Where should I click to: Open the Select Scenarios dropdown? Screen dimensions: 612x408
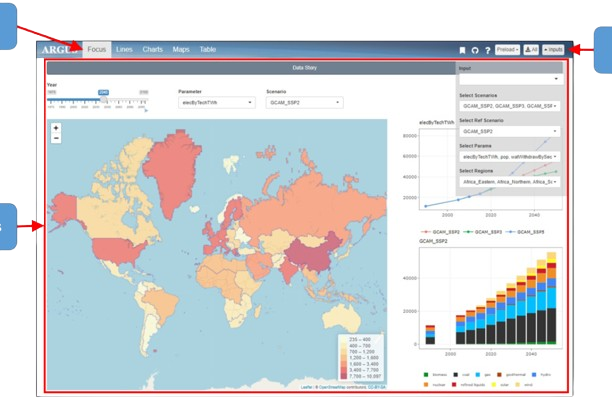tap(509, 105)
